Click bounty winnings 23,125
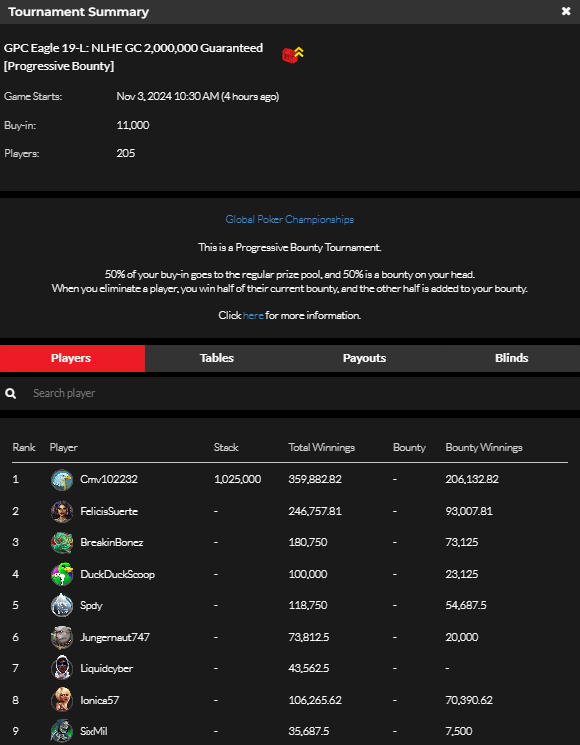This screenshot has width=580, height=745. [x=462, y=574]
